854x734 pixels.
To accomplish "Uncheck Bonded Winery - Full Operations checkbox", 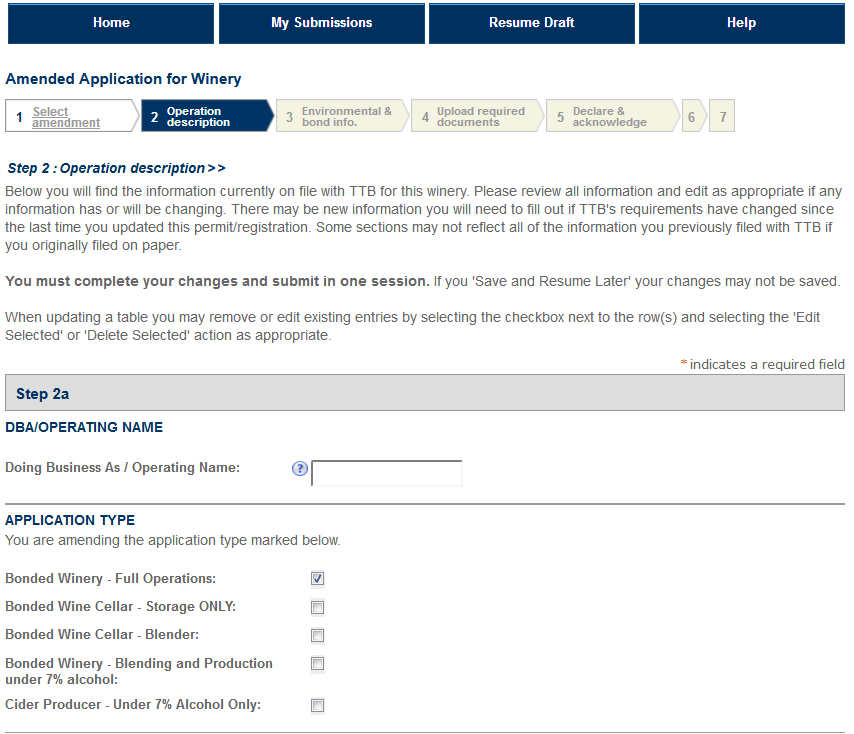I will pyautogui.click(x=317, y=579).
